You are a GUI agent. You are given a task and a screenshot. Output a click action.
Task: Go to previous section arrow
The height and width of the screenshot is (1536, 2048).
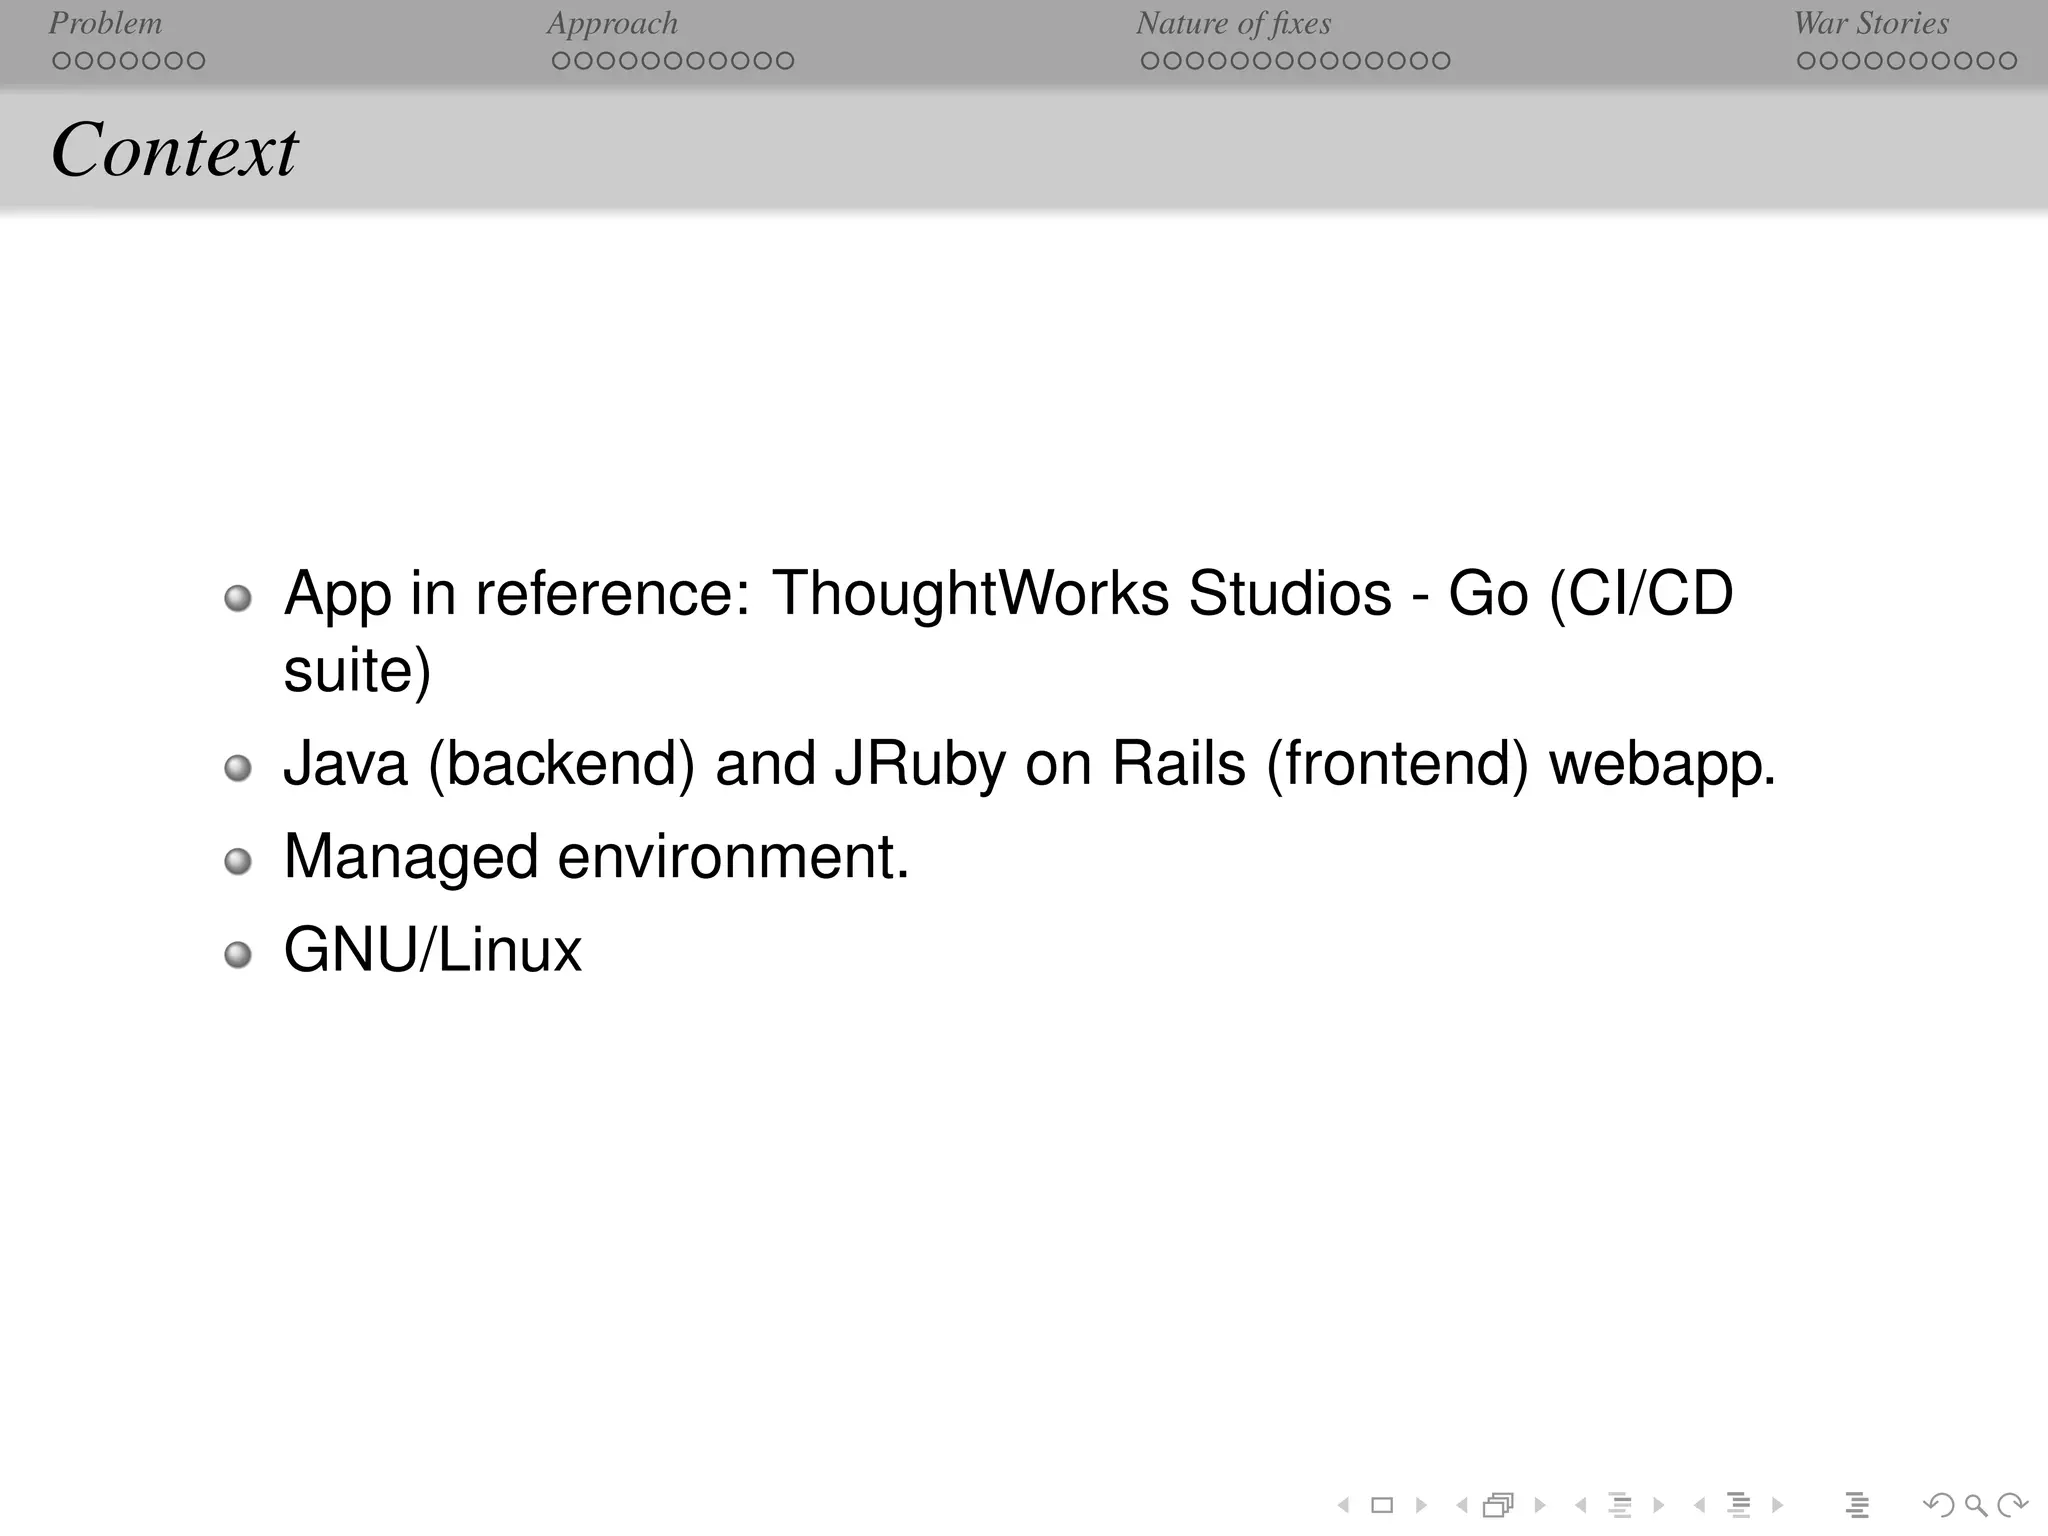point(1699,1505)
